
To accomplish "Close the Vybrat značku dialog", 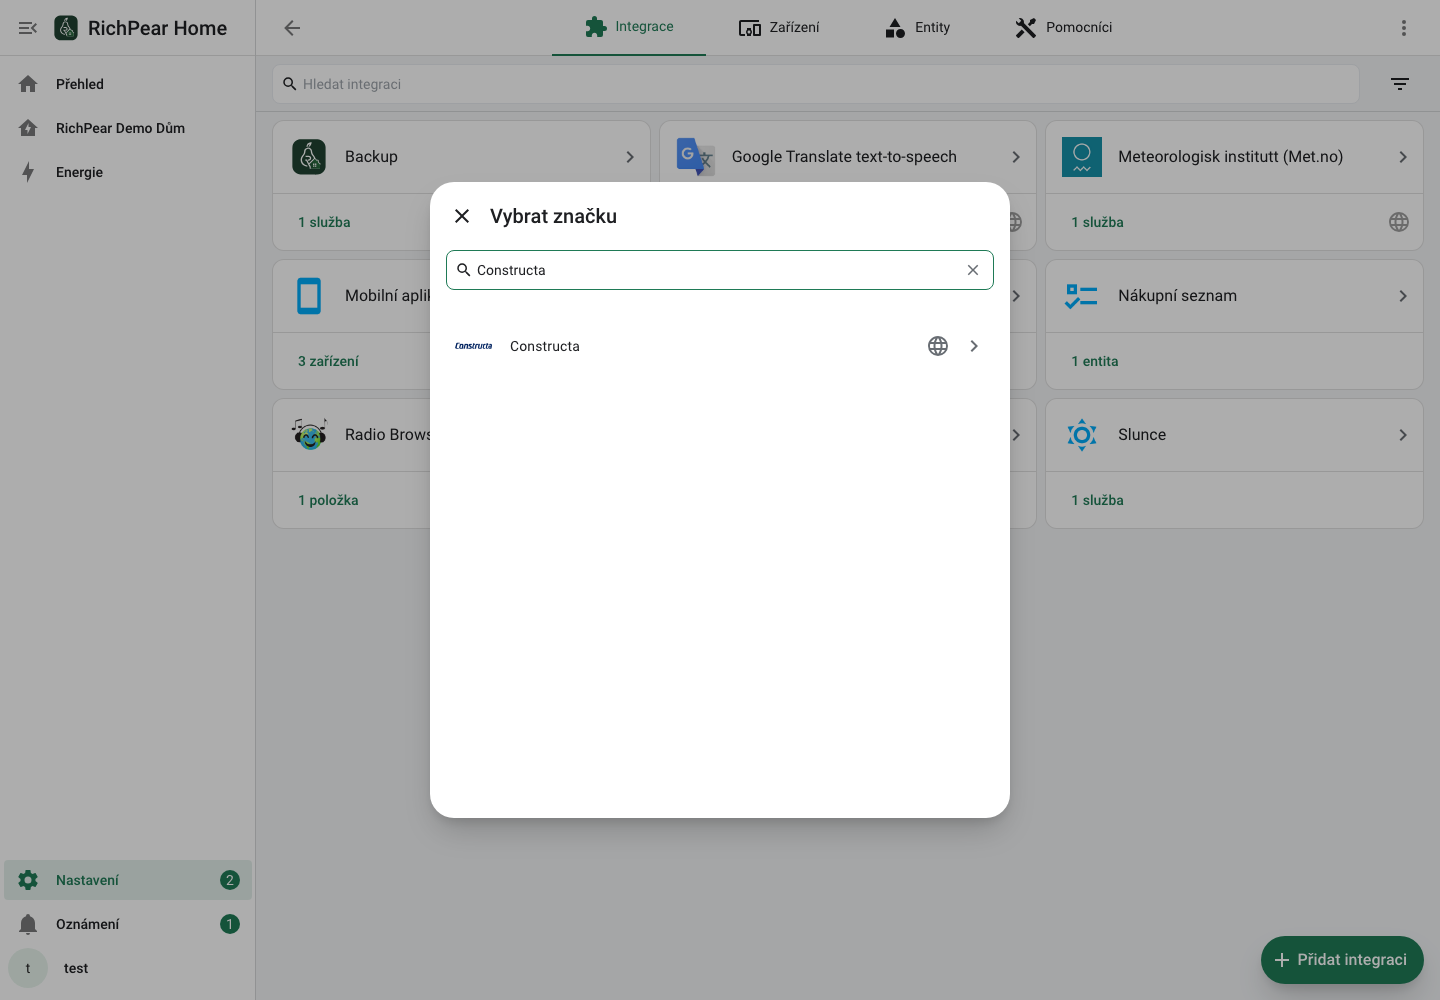I will pyautogui.click(x=462, y=216).
